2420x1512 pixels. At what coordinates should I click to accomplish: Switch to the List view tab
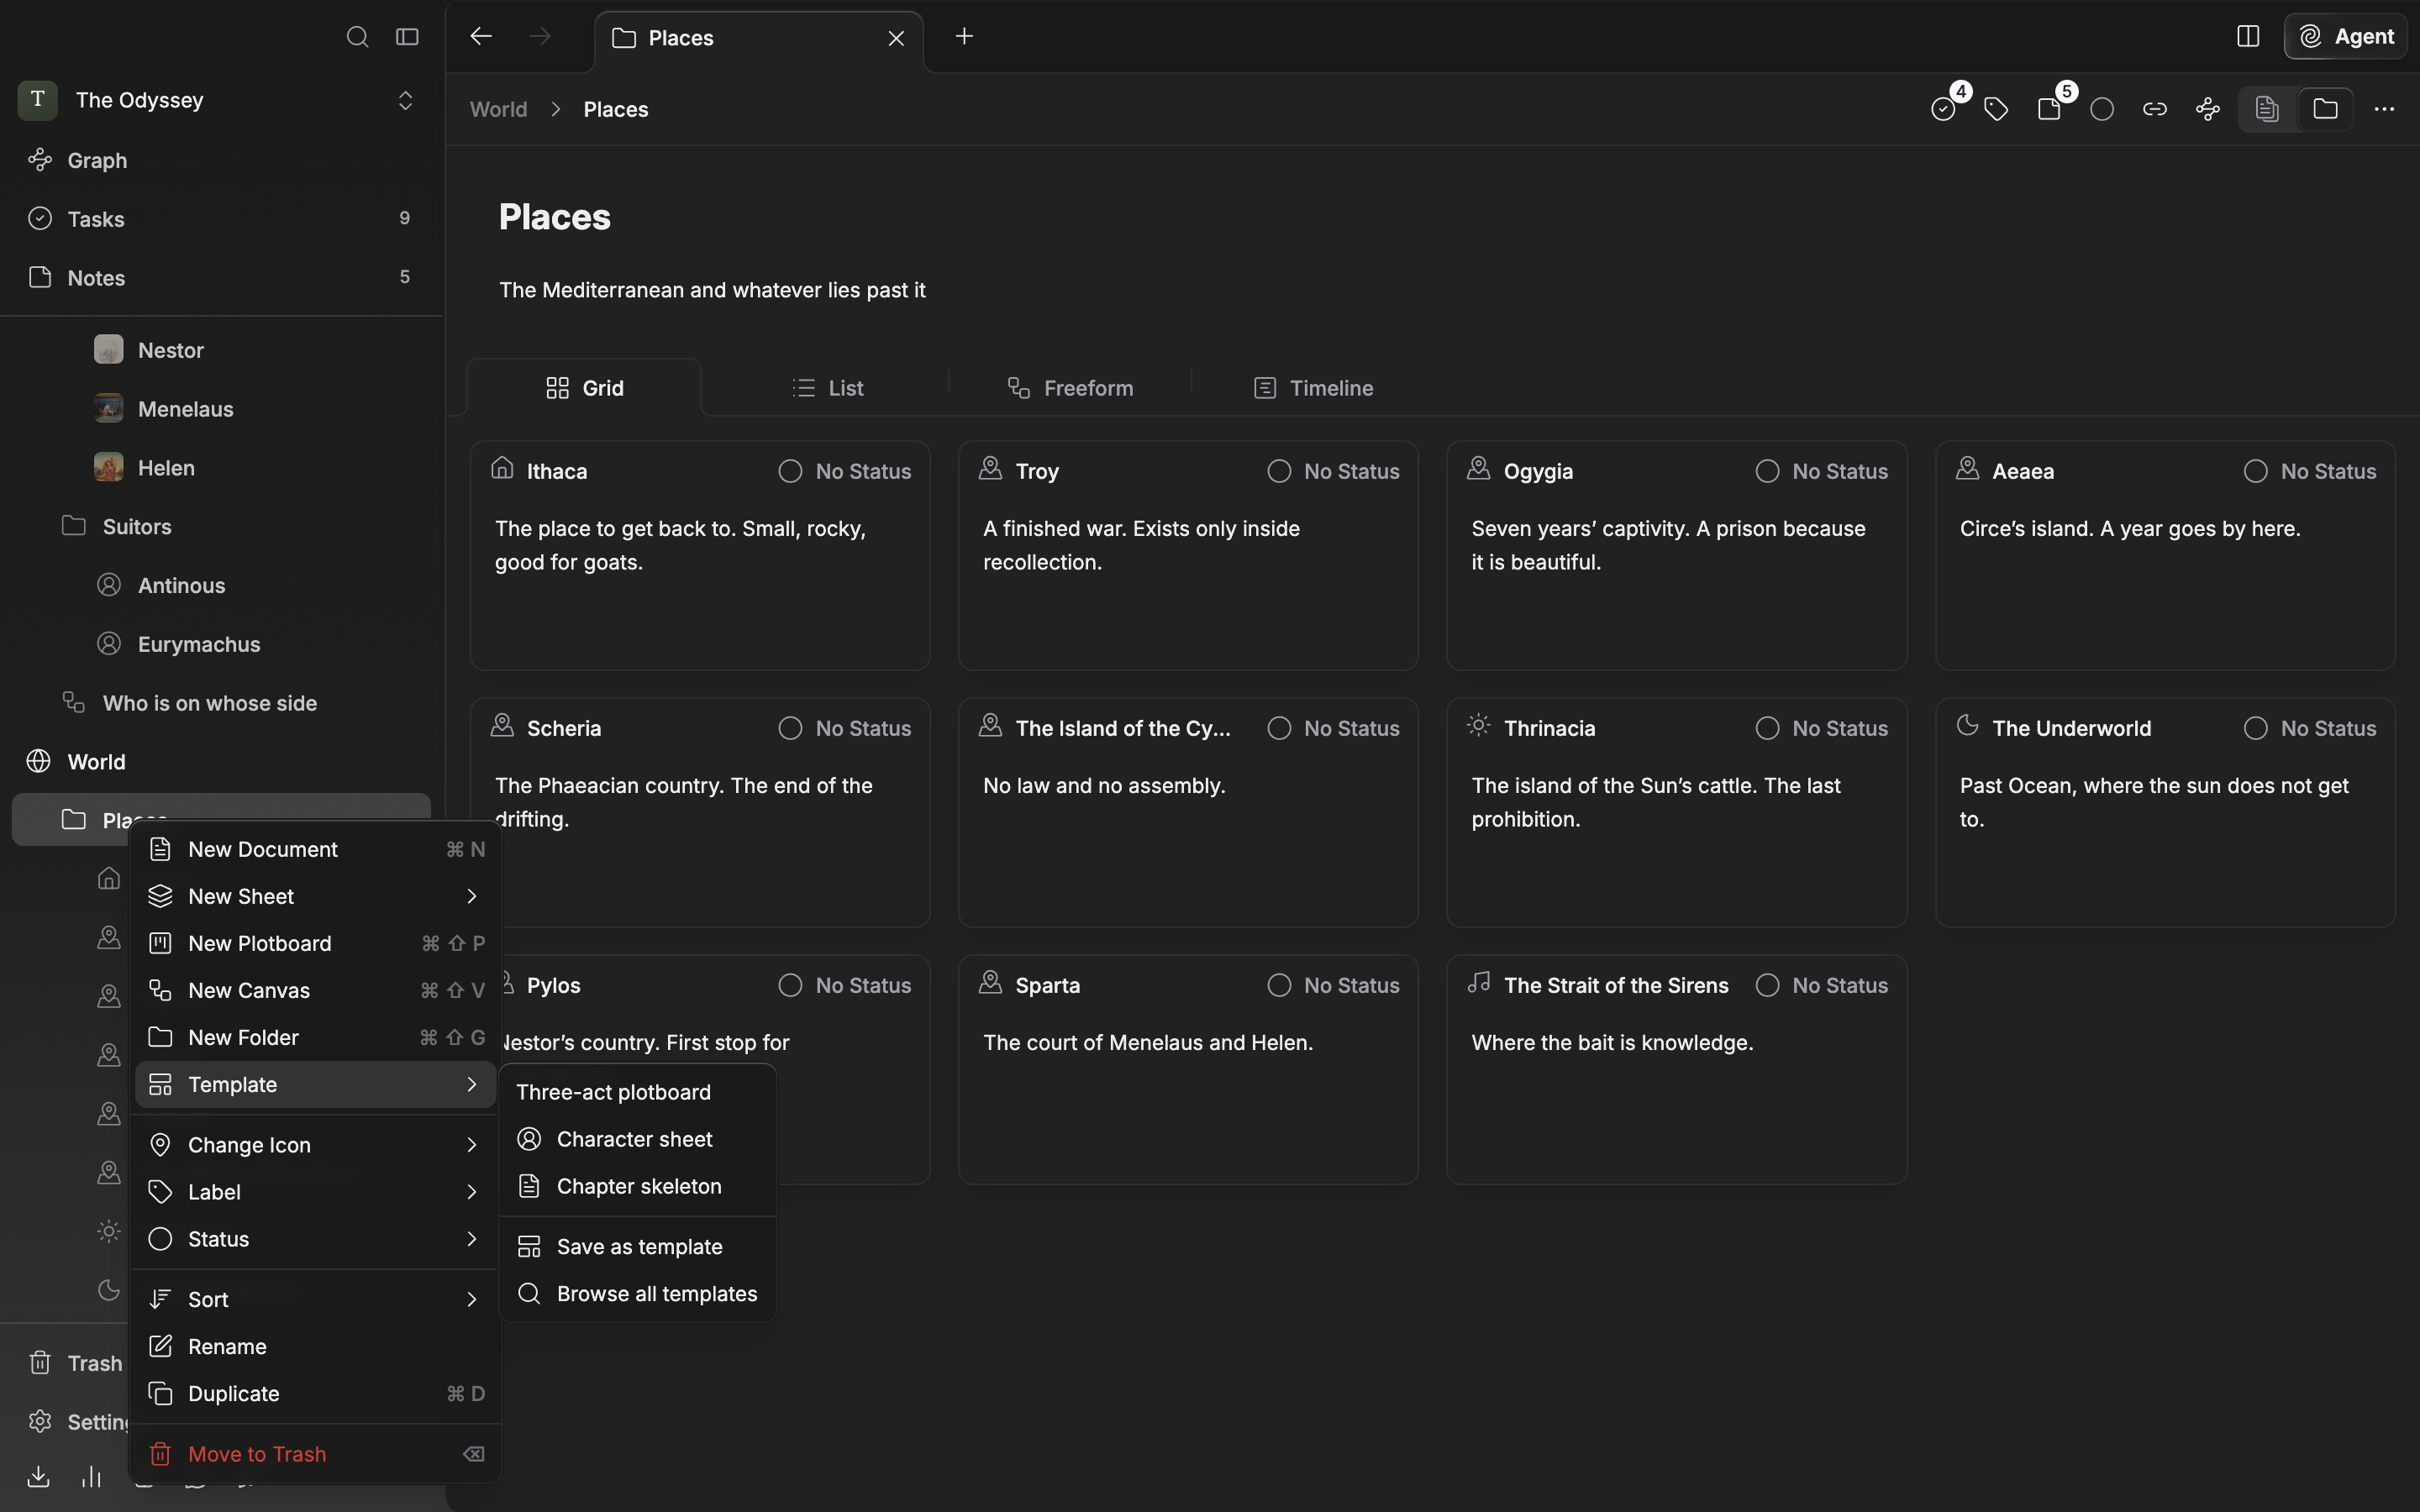pos(827,388)
